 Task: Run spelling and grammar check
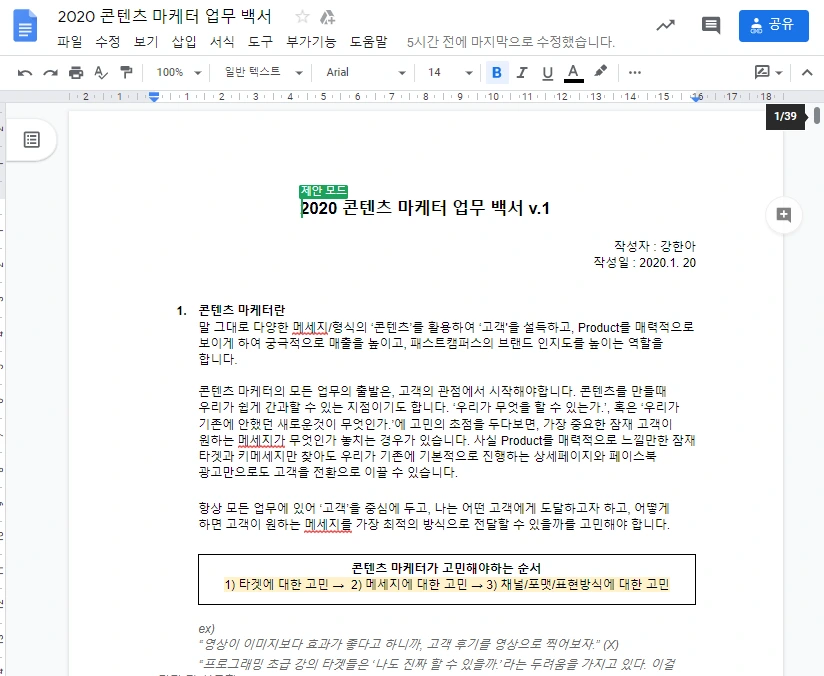[x=101, y=73]
